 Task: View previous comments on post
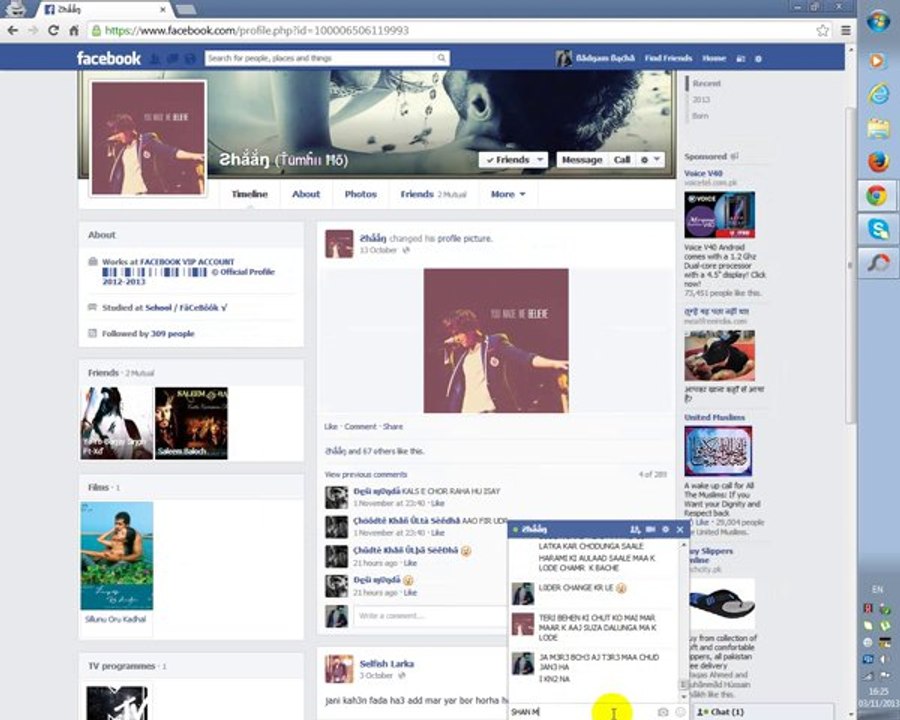tap(366, 474)
